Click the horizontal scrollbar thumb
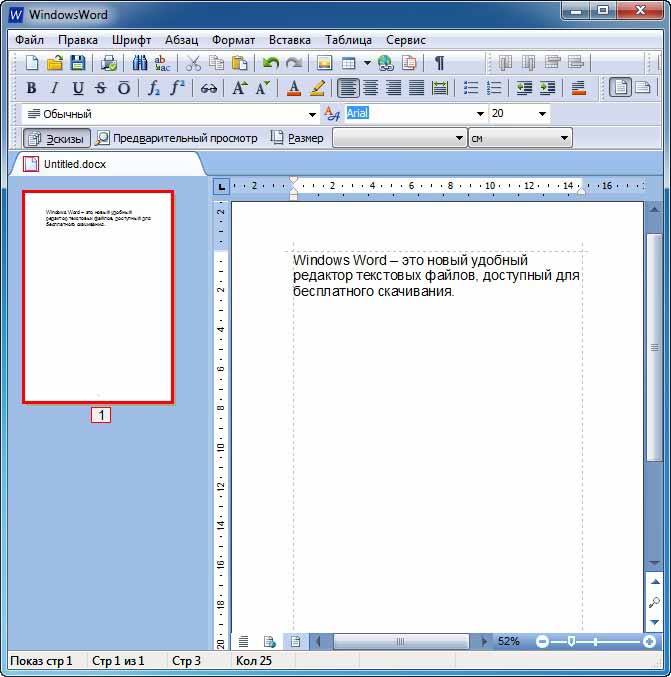Screen dimensions: 671x677 coord(401,642)
